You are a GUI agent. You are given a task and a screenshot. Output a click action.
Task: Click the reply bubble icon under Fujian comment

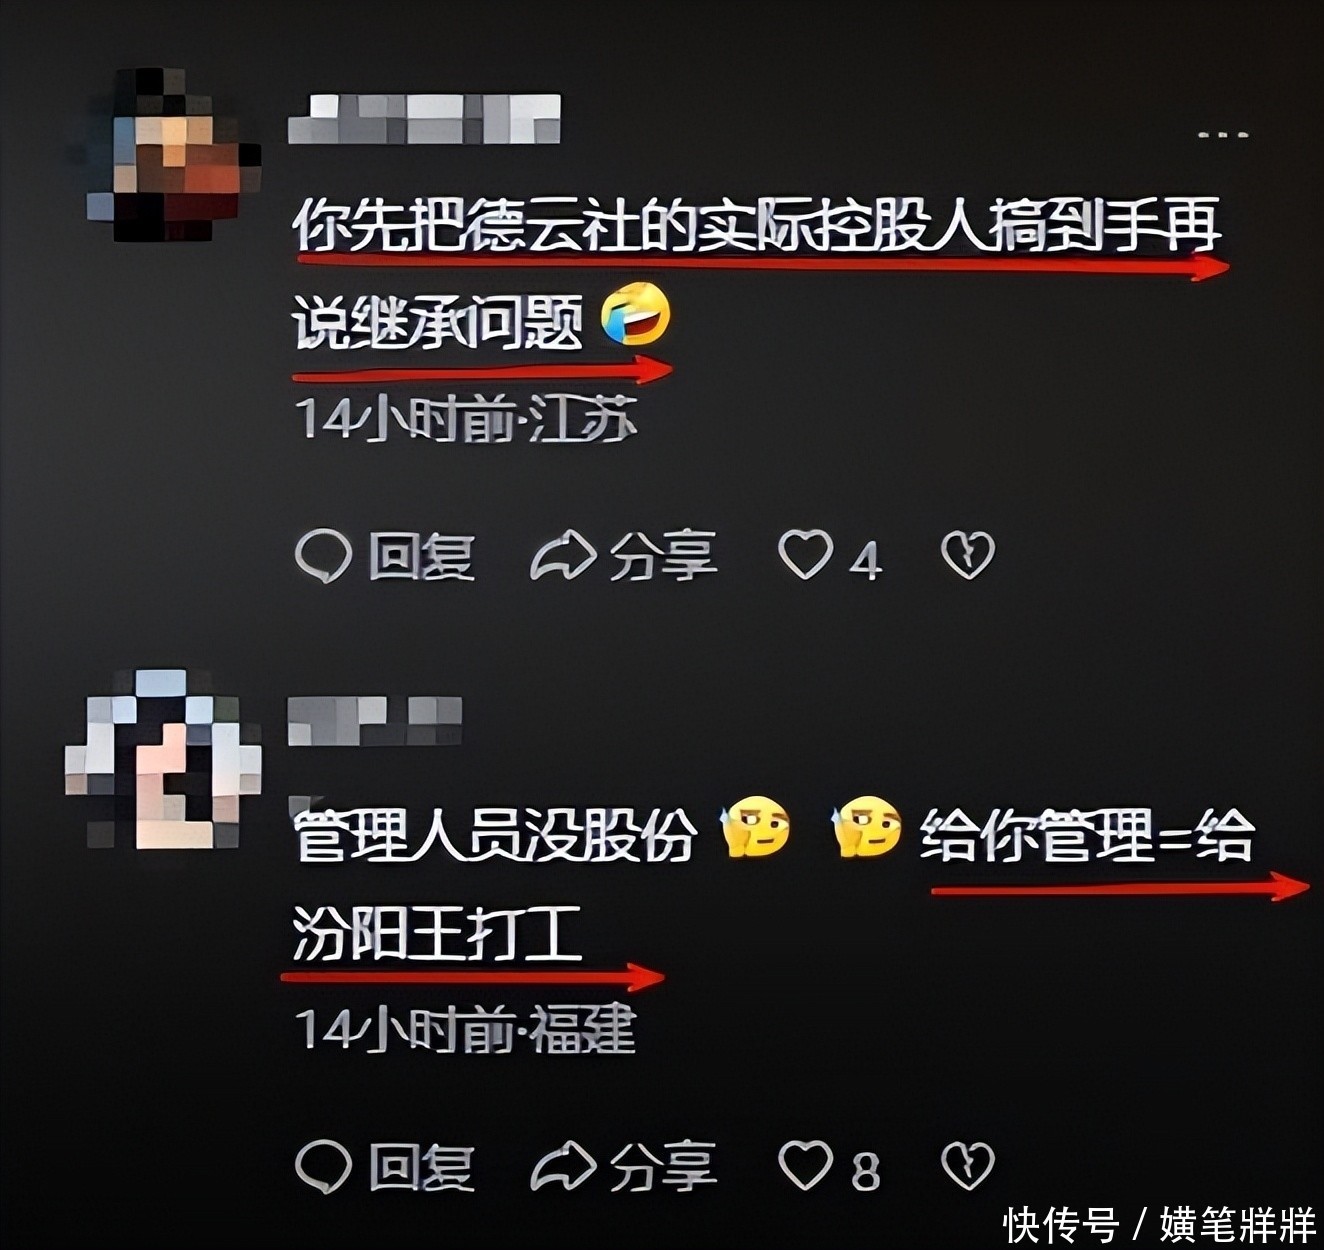(324, 1166)
